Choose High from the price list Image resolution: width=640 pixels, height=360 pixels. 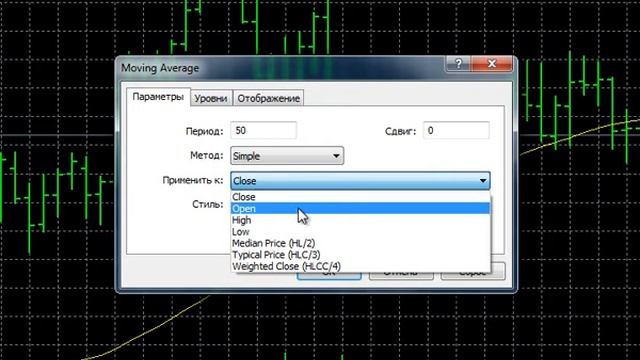(x=360, y=220)
